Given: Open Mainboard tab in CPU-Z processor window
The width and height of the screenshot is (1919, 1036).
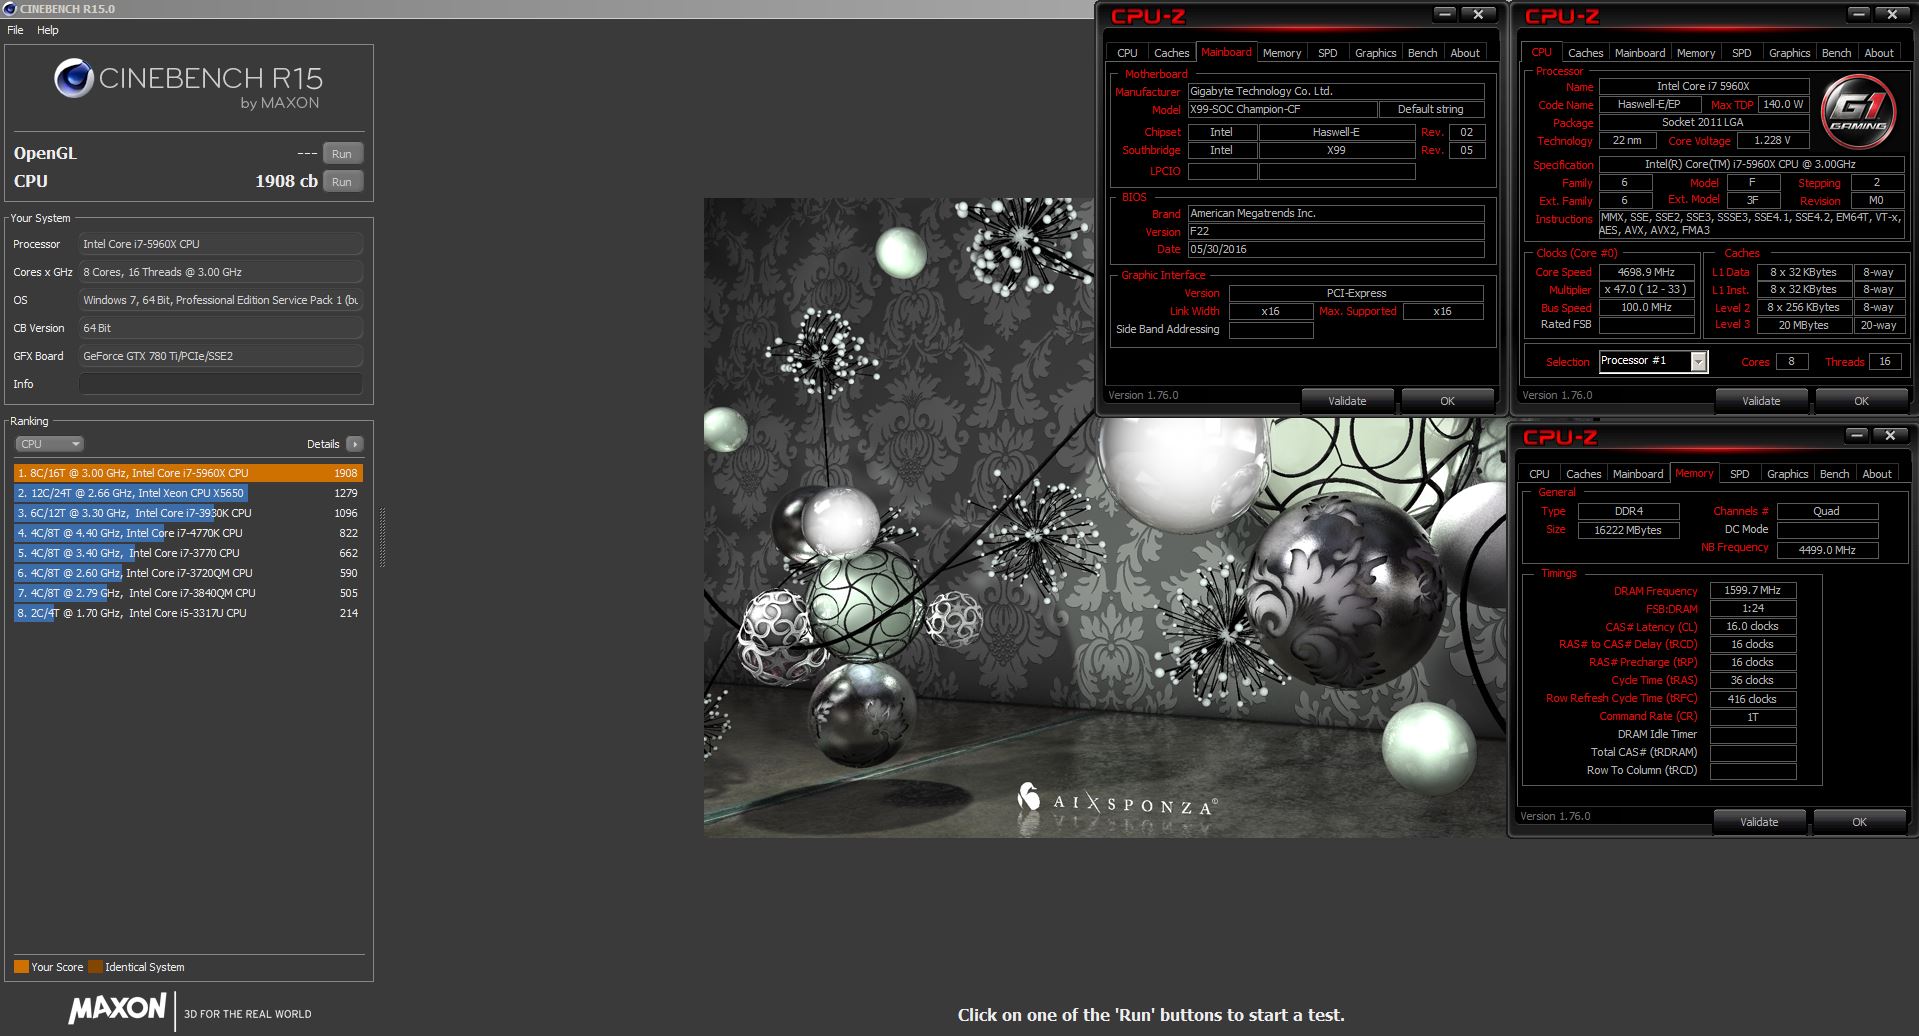Looking at the screenshot, I should (1640, 53).
